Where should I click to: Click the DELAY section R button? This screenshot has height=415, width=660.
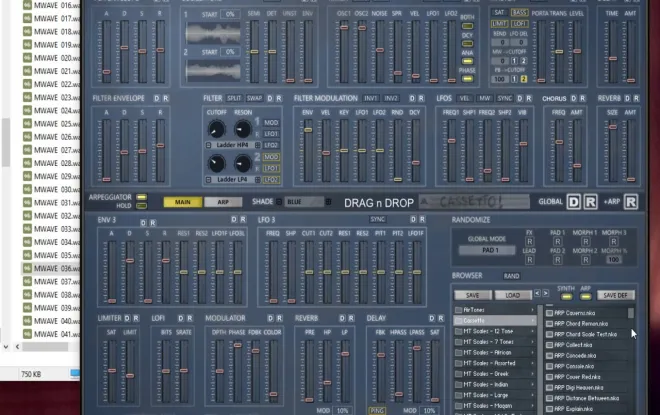(x=441, y=318)
